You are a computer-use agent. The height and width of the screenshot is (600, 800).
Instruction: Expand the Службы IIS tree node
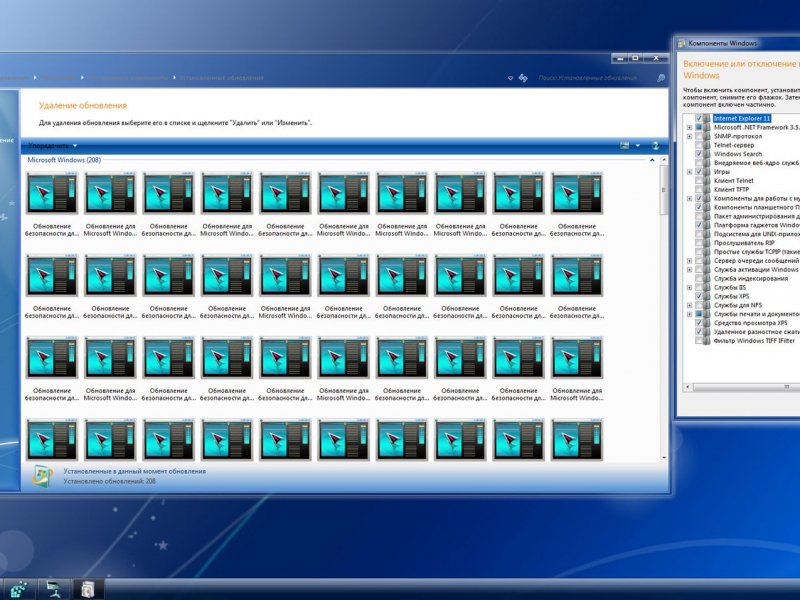coord(689,288)
